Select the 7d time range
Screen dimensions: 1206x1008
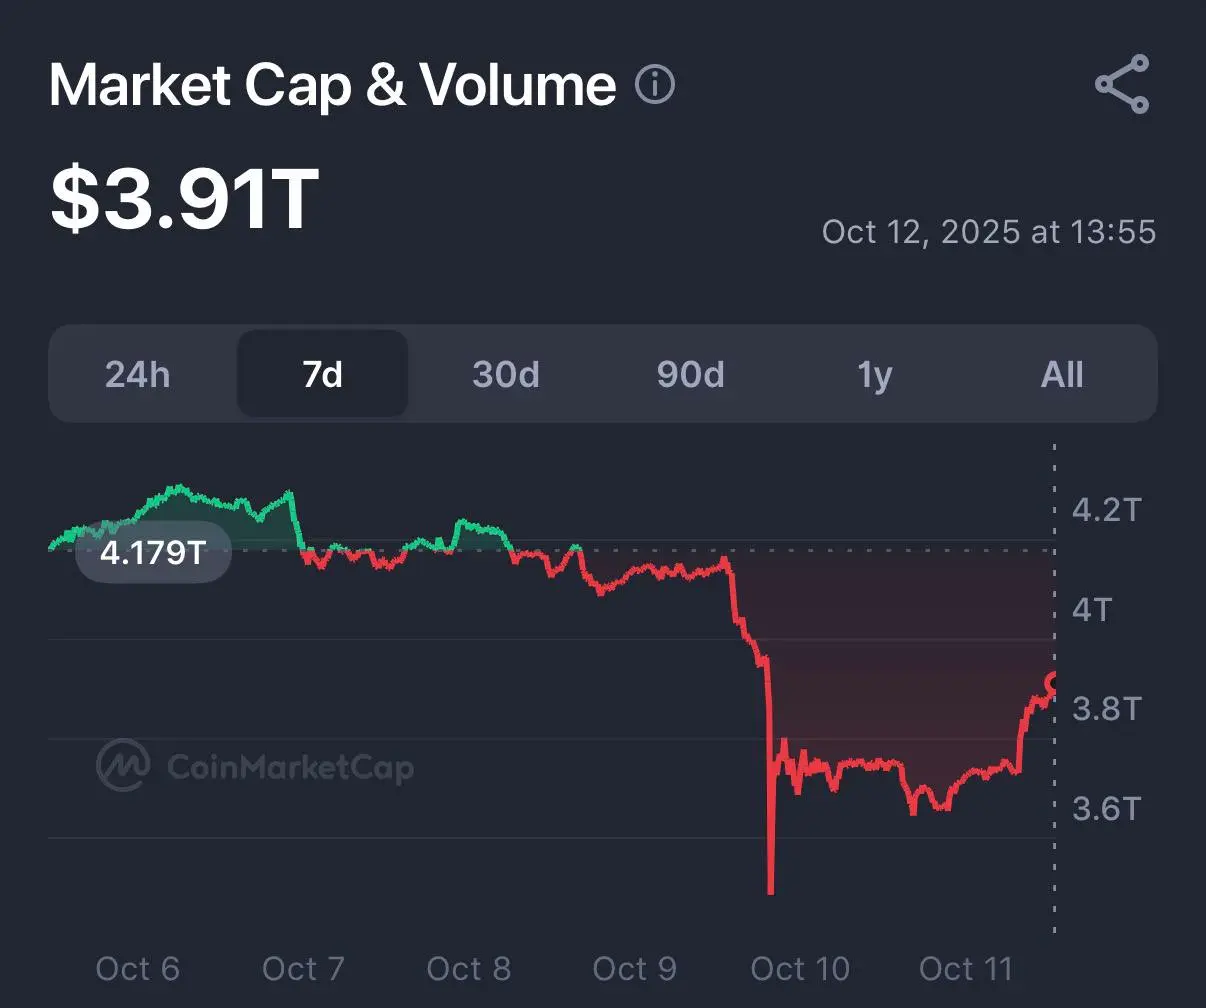click(x=322, y=374)
